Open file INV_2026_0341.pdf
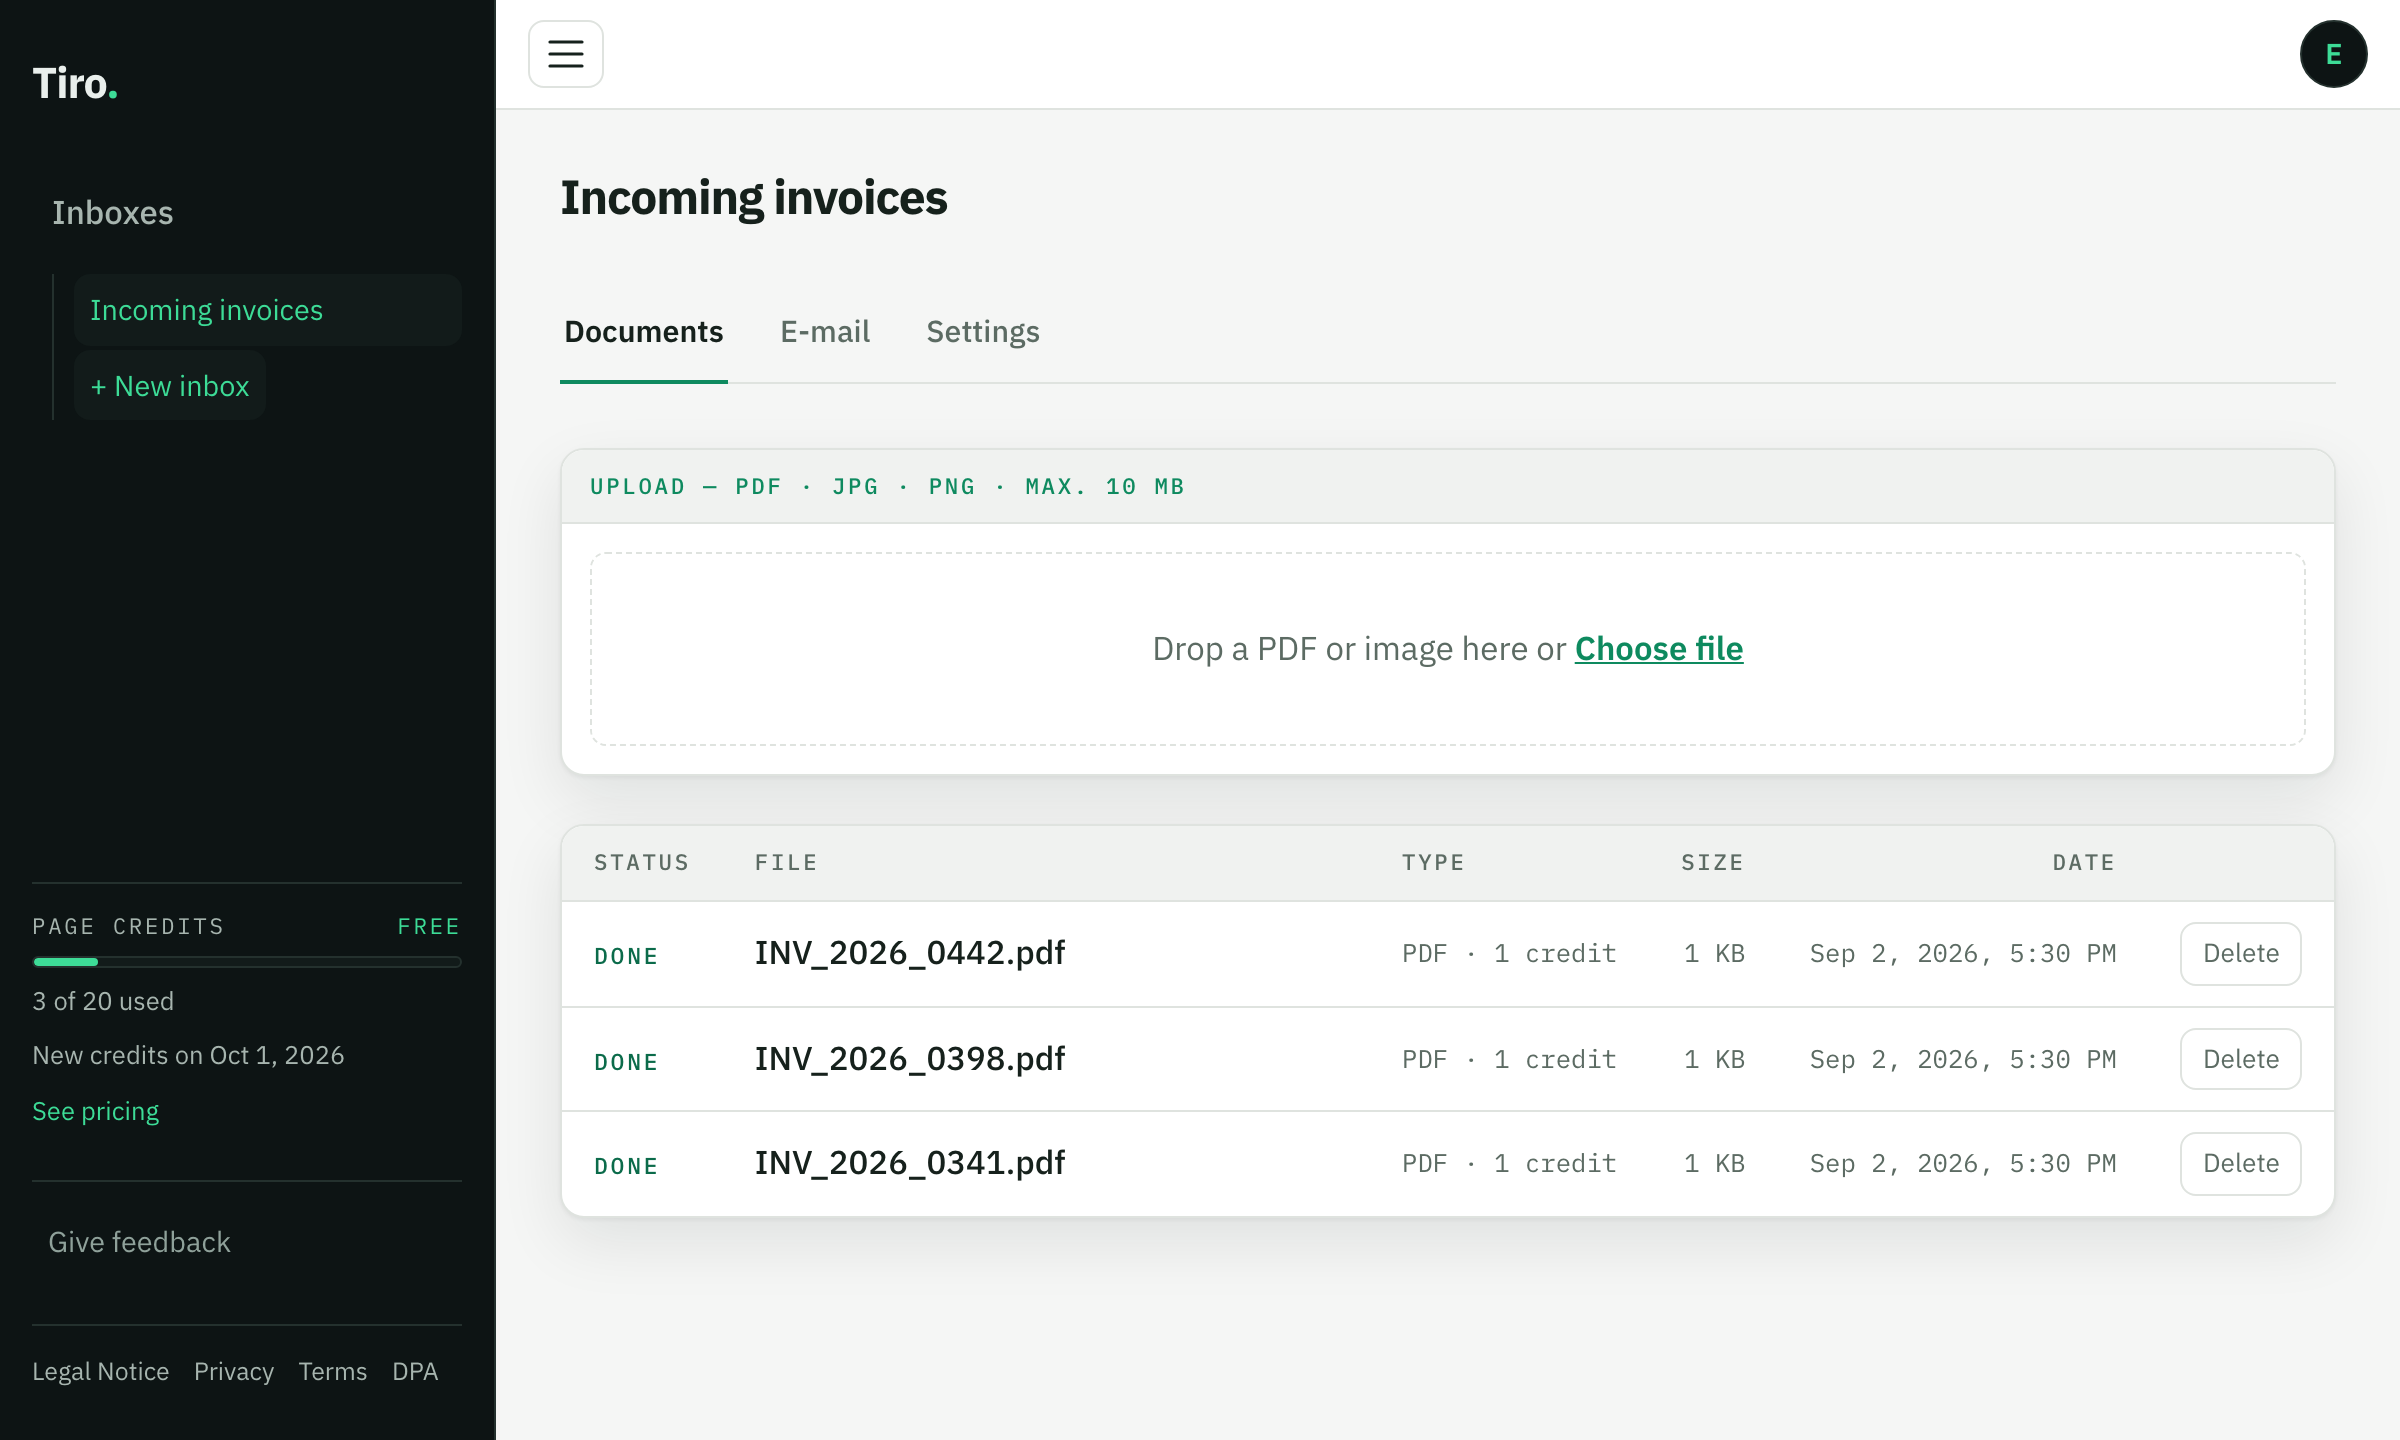 point(910,1163)
